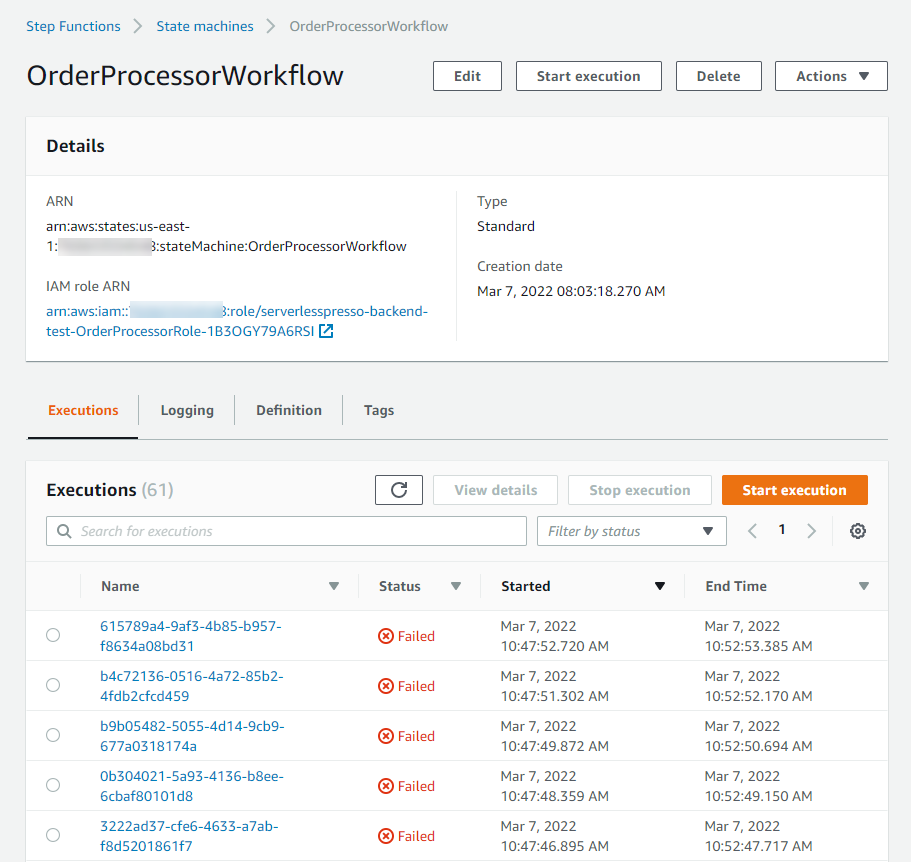This screenshot has width=911, height=862.
Task: Open the Definition tab
Action: (x=289, y=410)
